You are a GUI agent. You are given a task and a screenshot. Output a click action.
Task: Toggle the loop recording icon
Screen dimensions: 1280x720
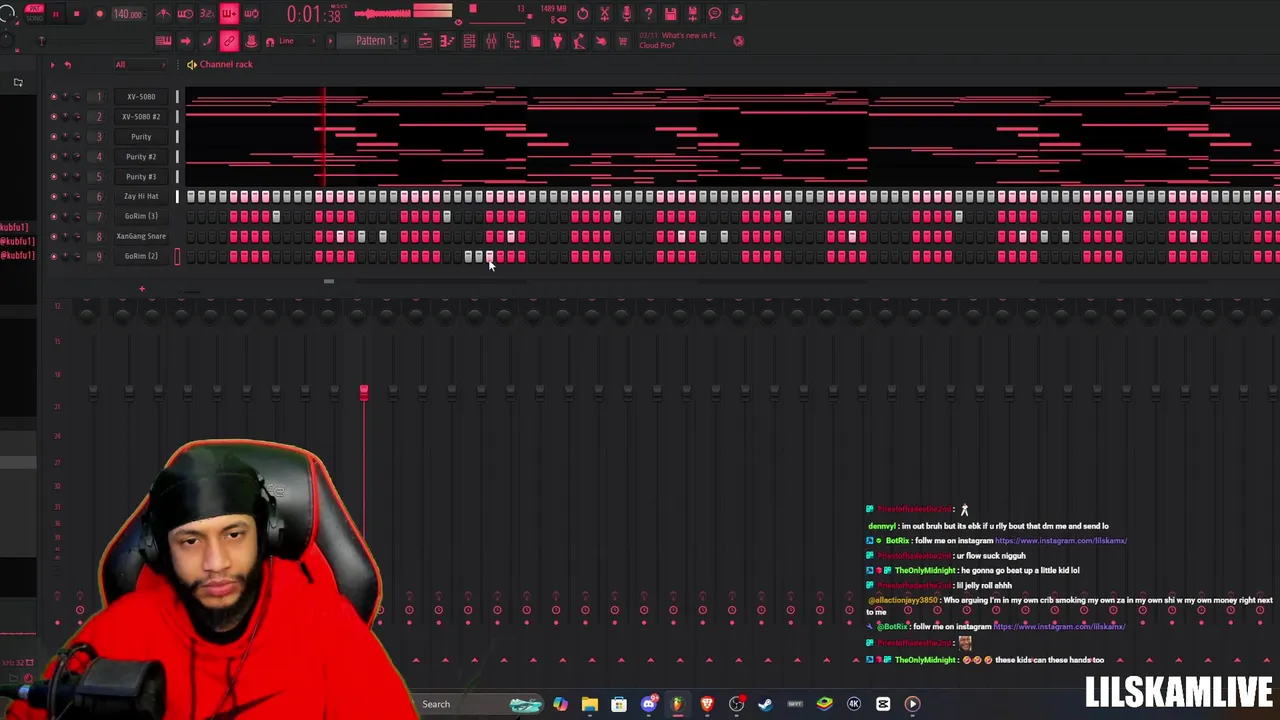click(251, 14)
